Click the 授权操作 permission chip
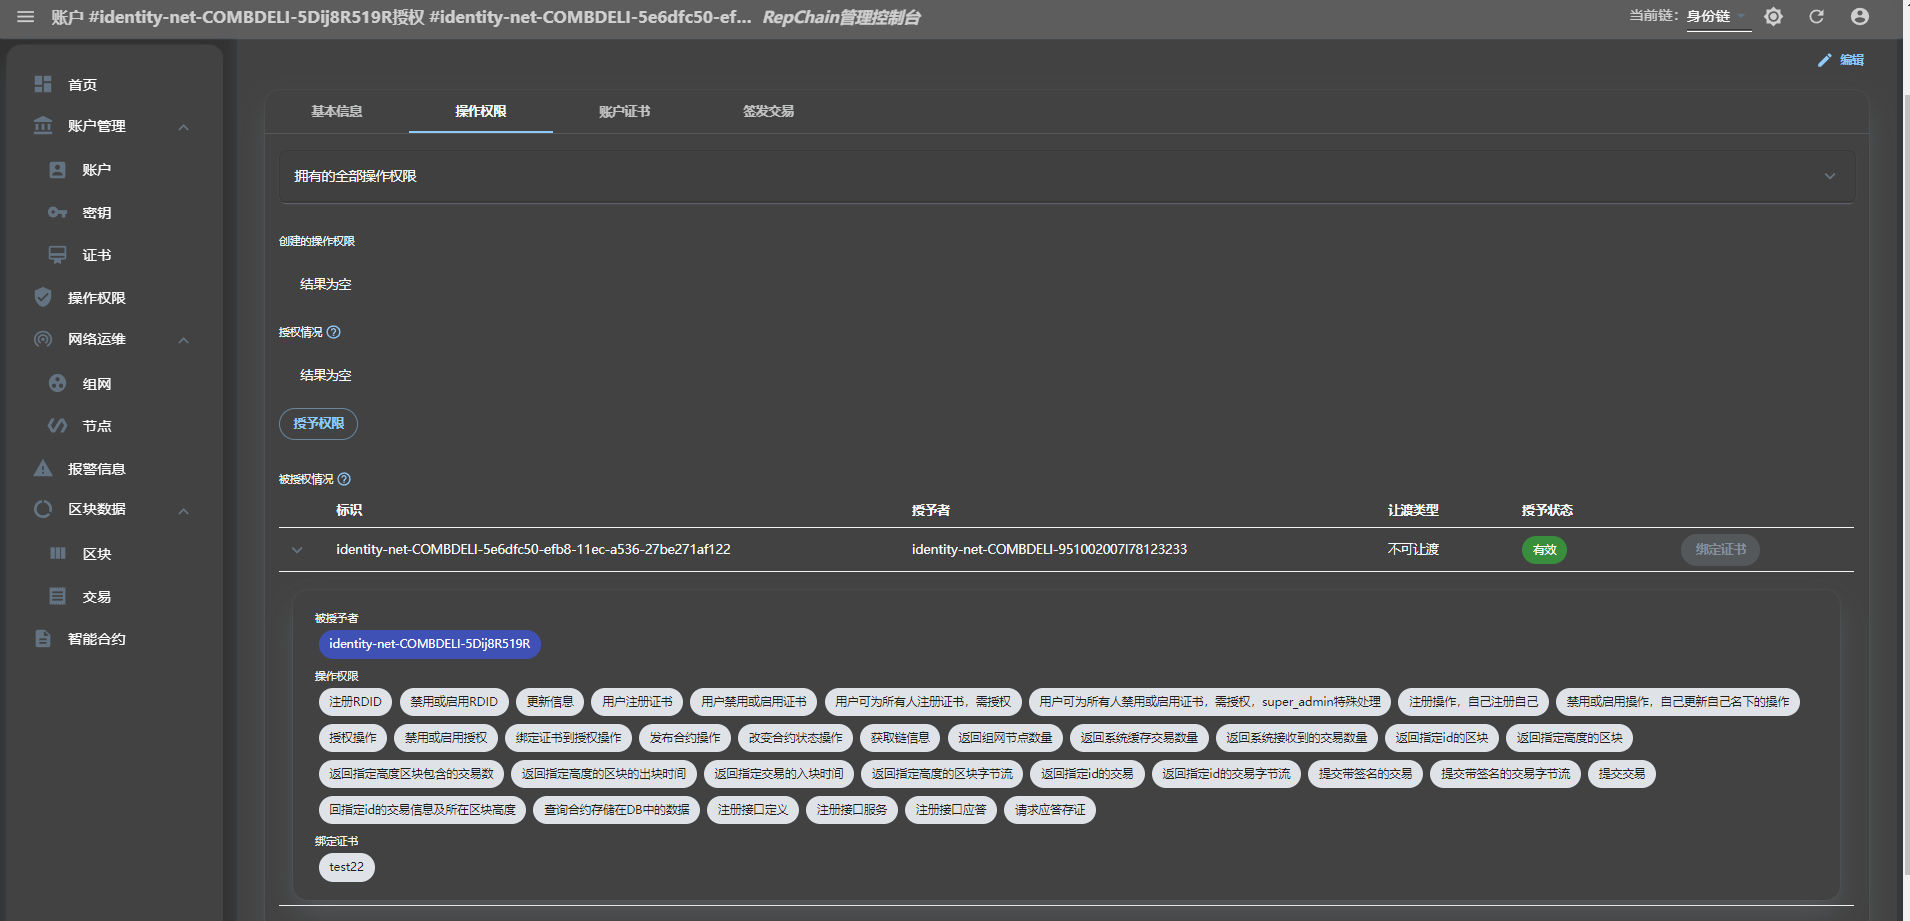Viewport: 1910px width, 921px height. [353, 738]
